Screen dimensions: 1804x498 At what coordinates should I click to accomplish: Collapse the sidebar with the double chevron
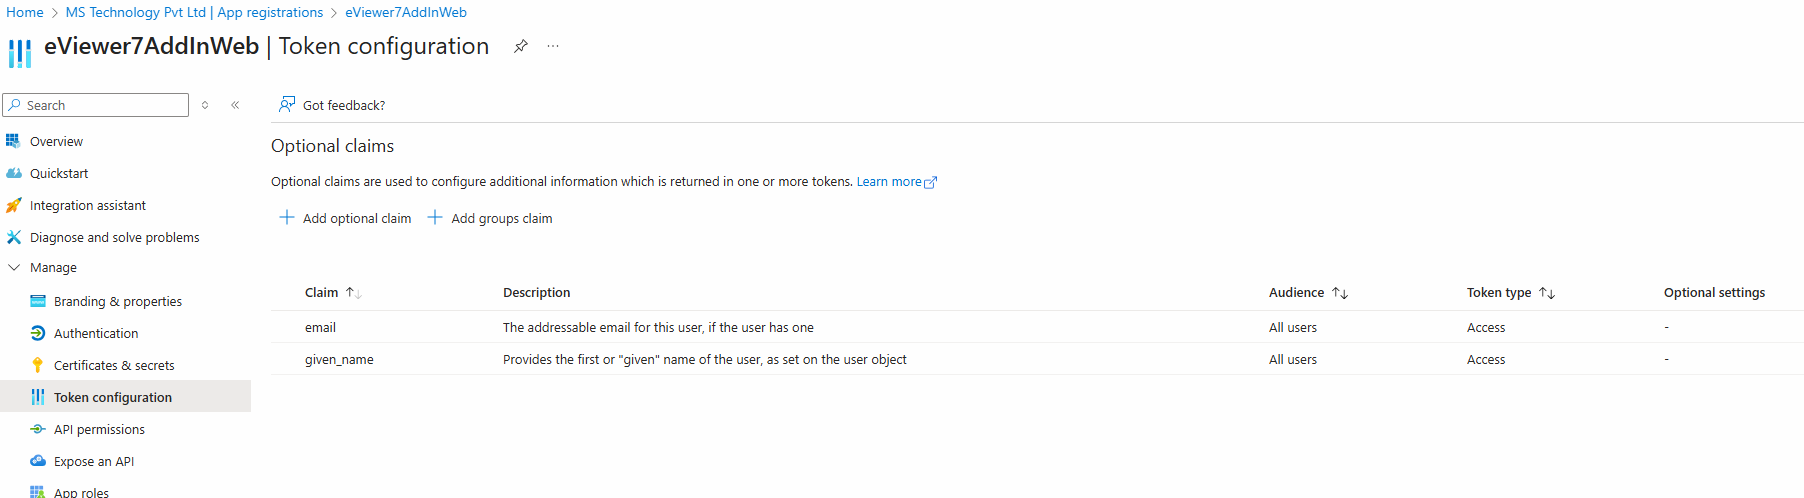click(x=235, y=105)
